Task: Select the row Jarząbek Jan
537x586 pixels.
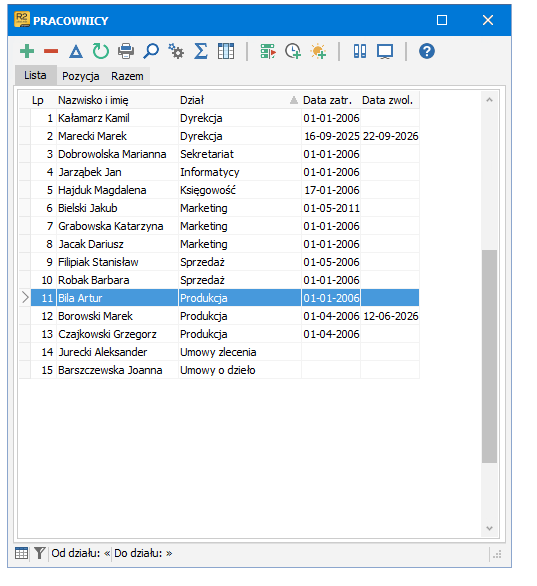Action: (x=219, y=172)
